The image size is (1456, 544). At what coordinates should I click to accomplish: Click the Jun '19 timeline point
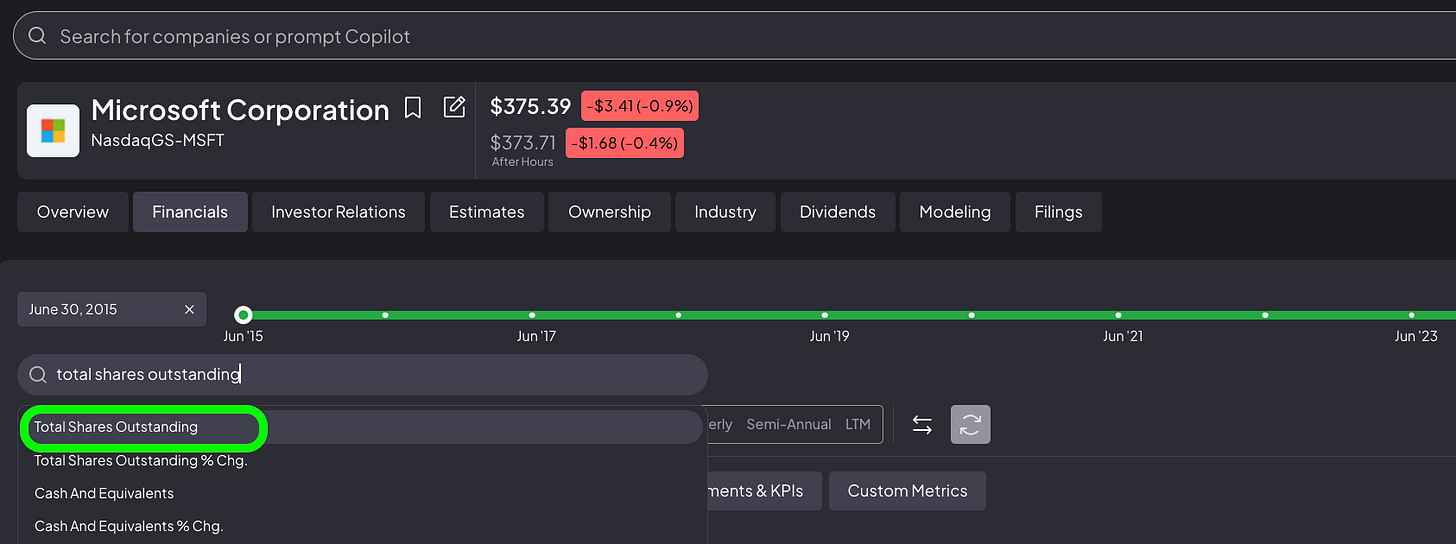(x=825, y=315)
